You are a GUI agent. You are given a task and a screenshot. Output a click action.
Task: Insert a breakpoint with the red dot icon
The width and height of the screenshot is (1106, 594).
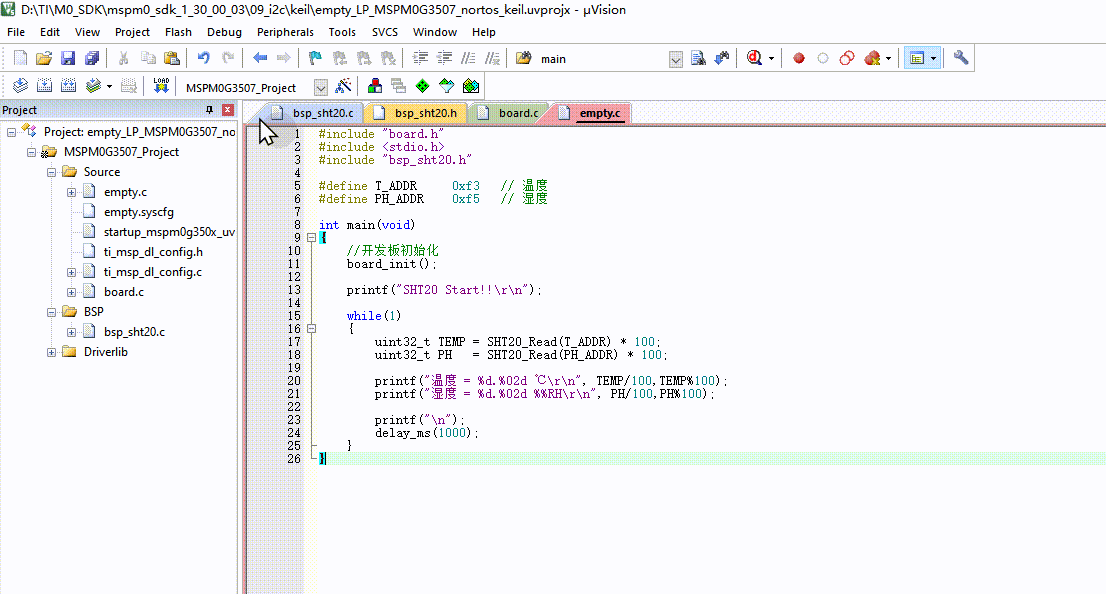pyautogui.click(x=798, y=59)
